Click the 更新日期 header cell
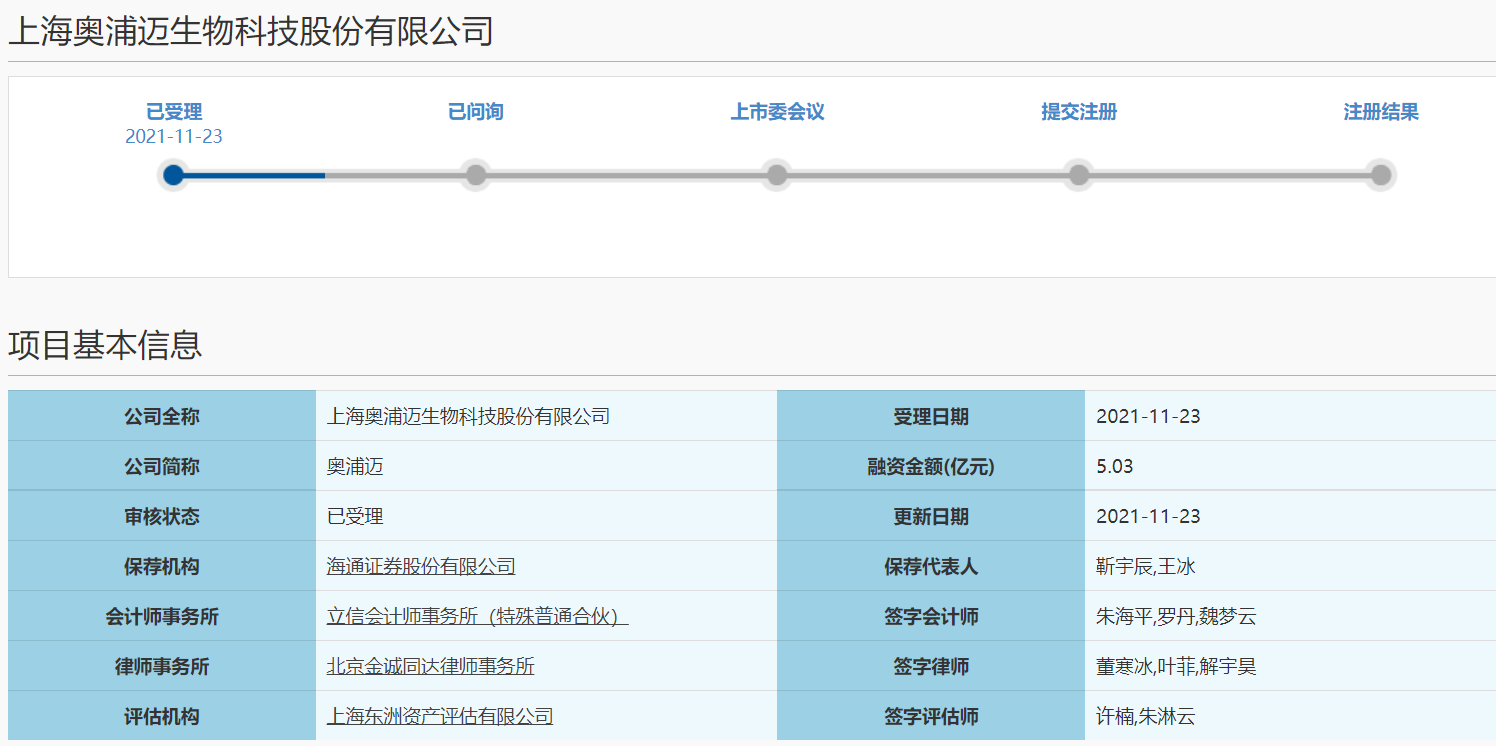Screen dimensions: 1496x746 [931, 516]
